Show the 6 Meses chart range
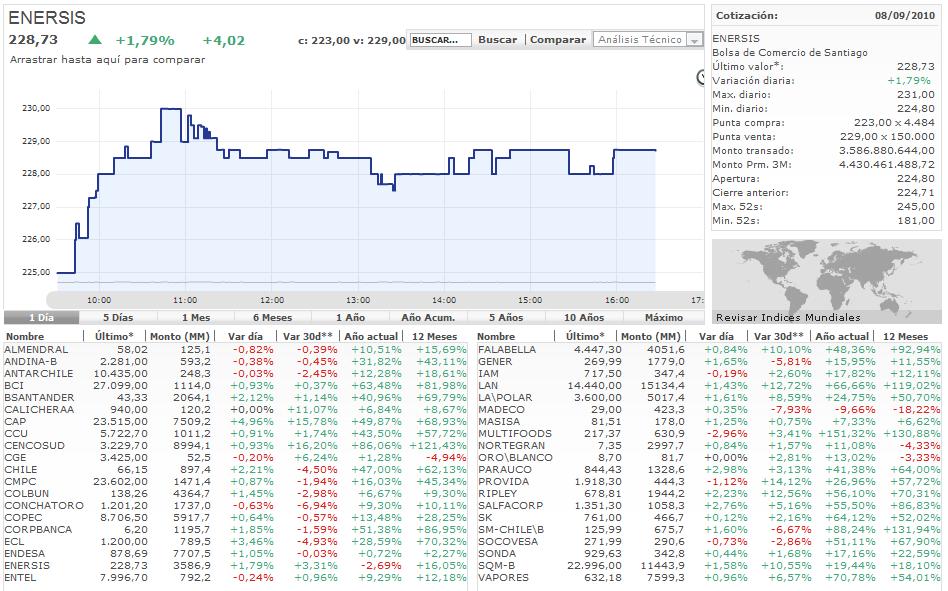Screen dimensions: 948x591 272,317
